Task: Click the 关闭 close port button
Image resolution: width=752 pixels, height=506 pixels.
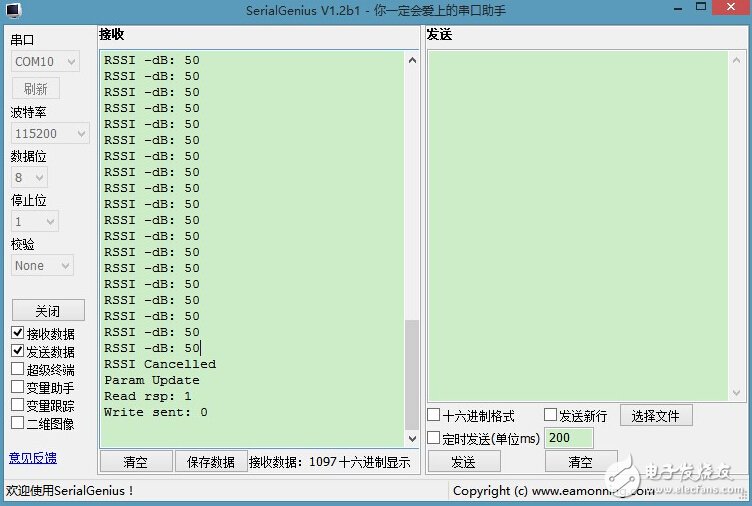Action: tap(48, 311)
